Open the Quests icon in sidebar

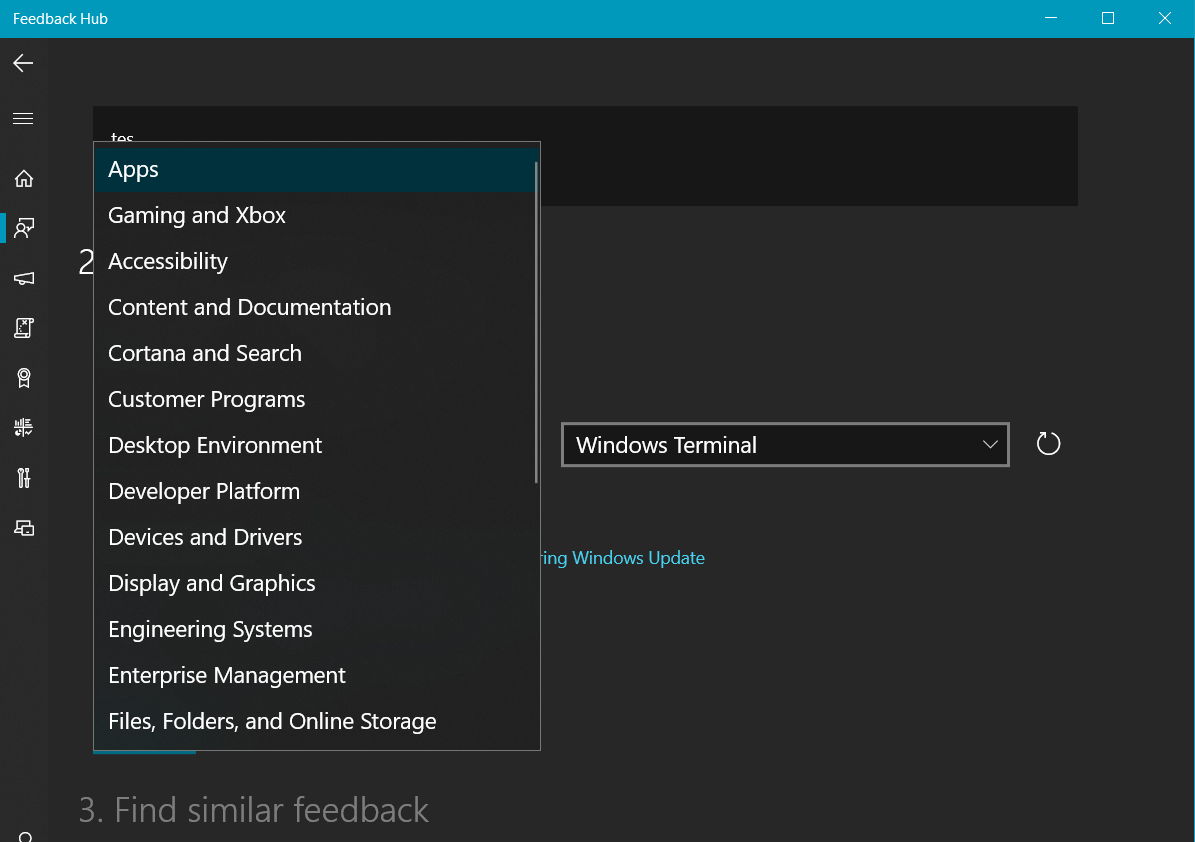[x=24, y=328]
